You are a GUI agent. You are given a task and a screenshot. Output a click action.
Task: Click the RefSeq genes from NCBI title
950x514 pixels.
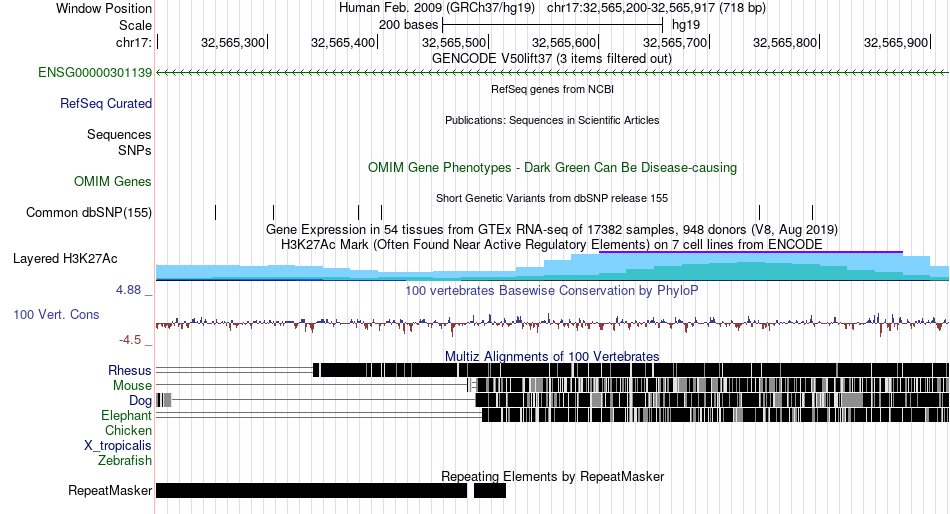pos(552,89)
